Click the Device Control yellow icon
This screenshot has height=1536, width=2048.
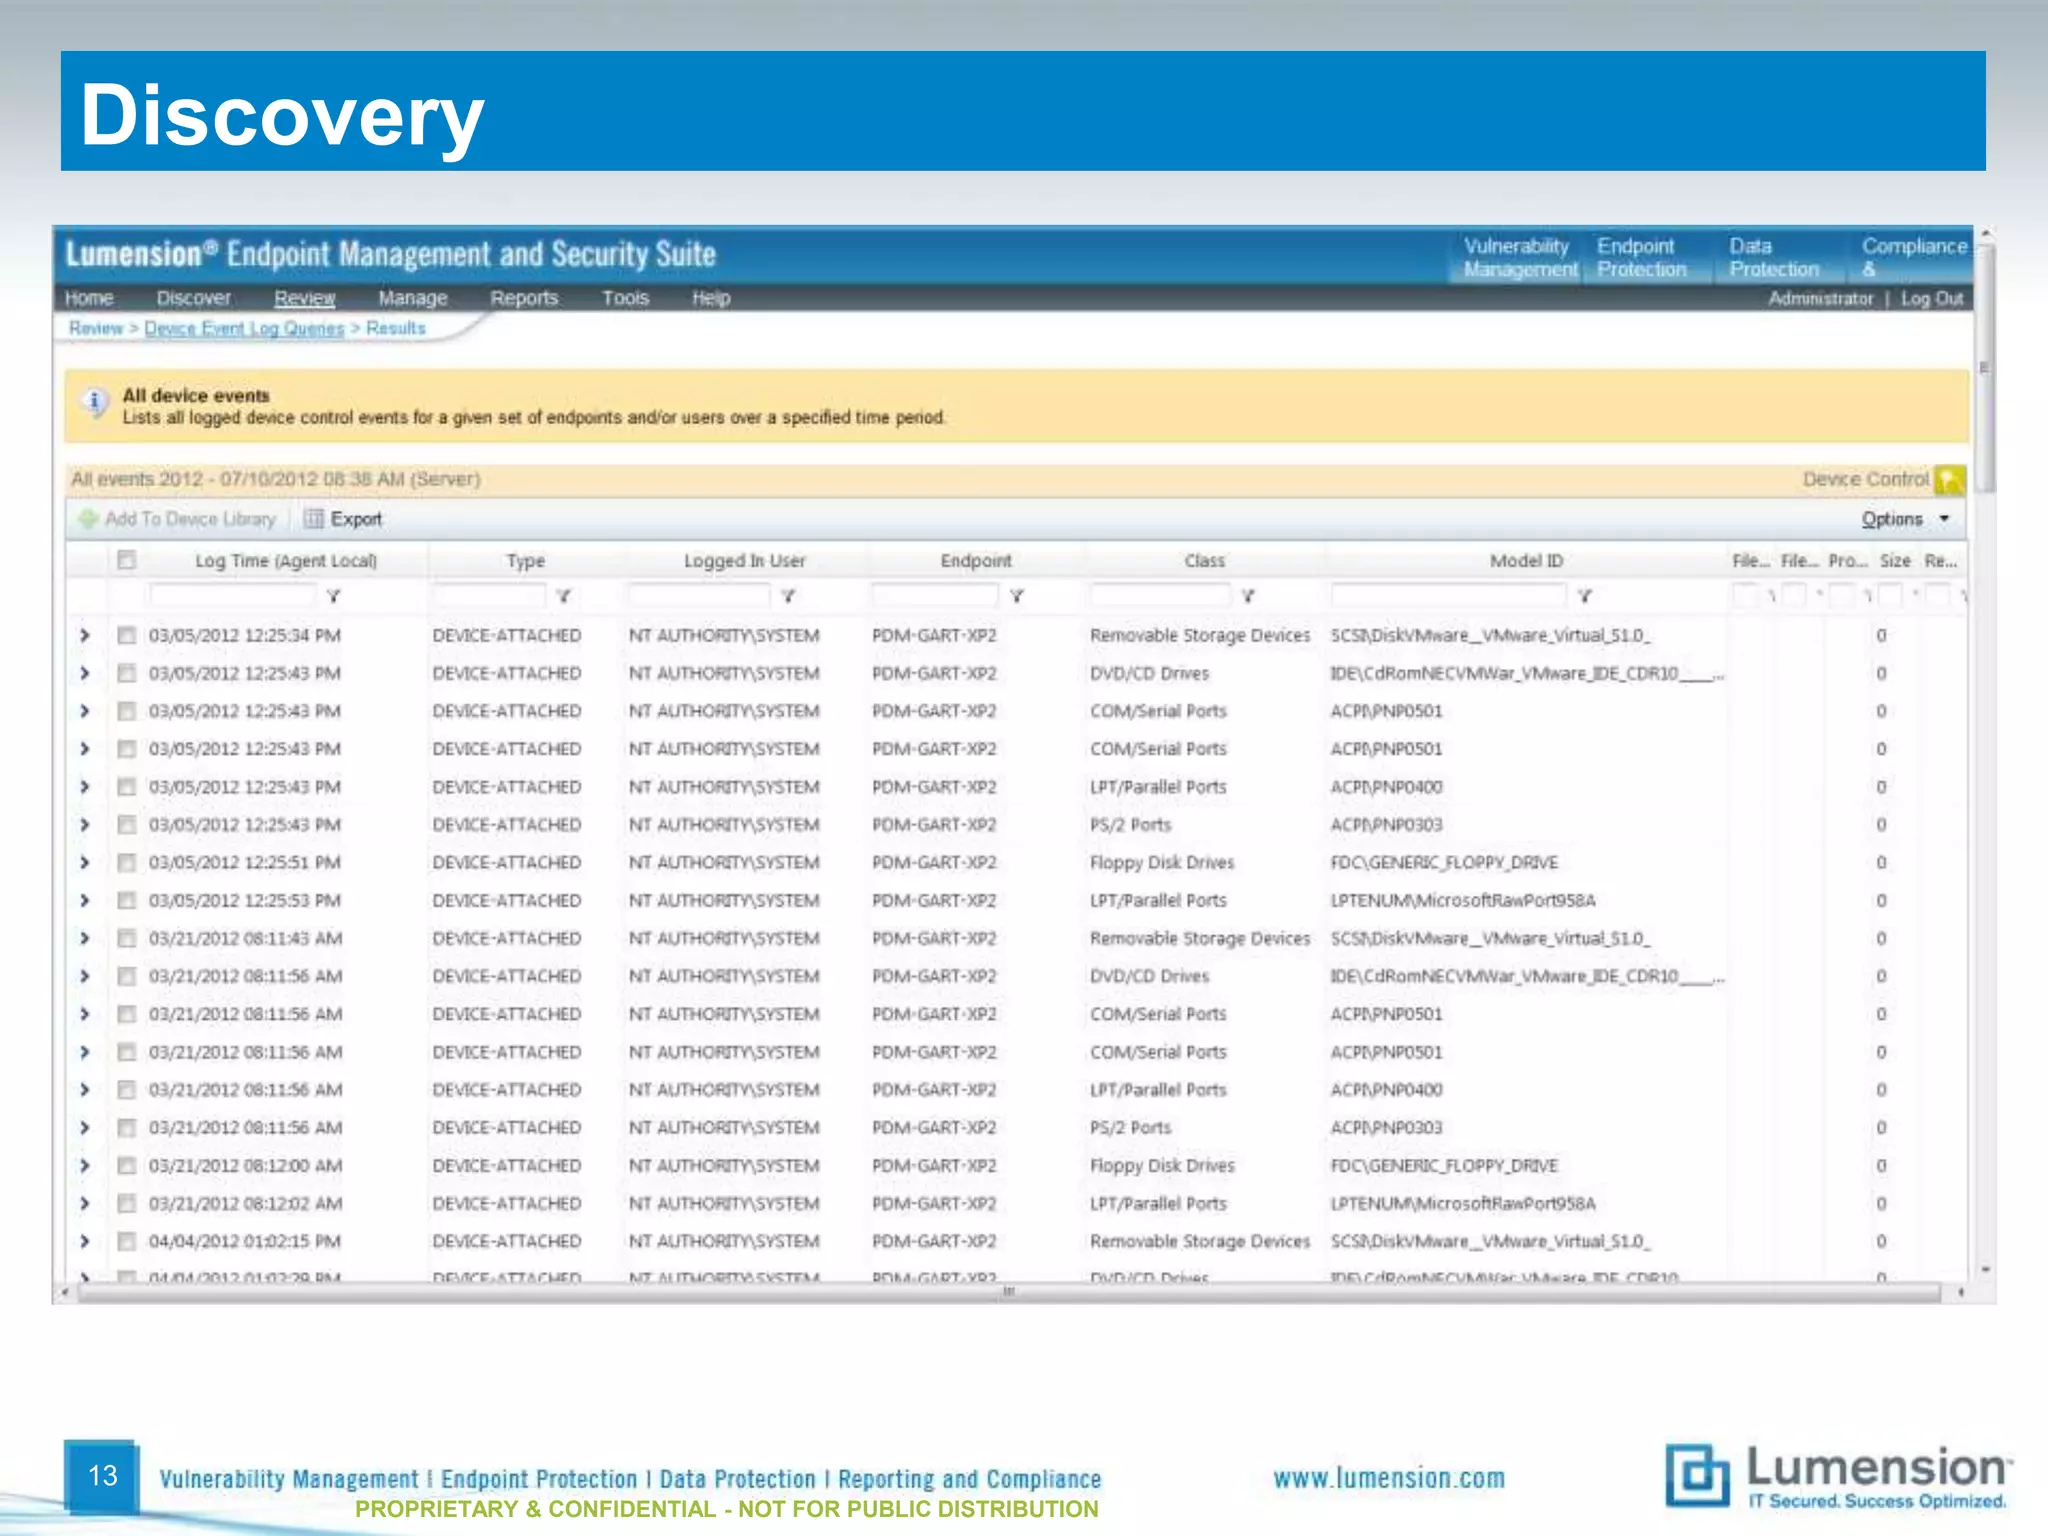[1949, 480]
